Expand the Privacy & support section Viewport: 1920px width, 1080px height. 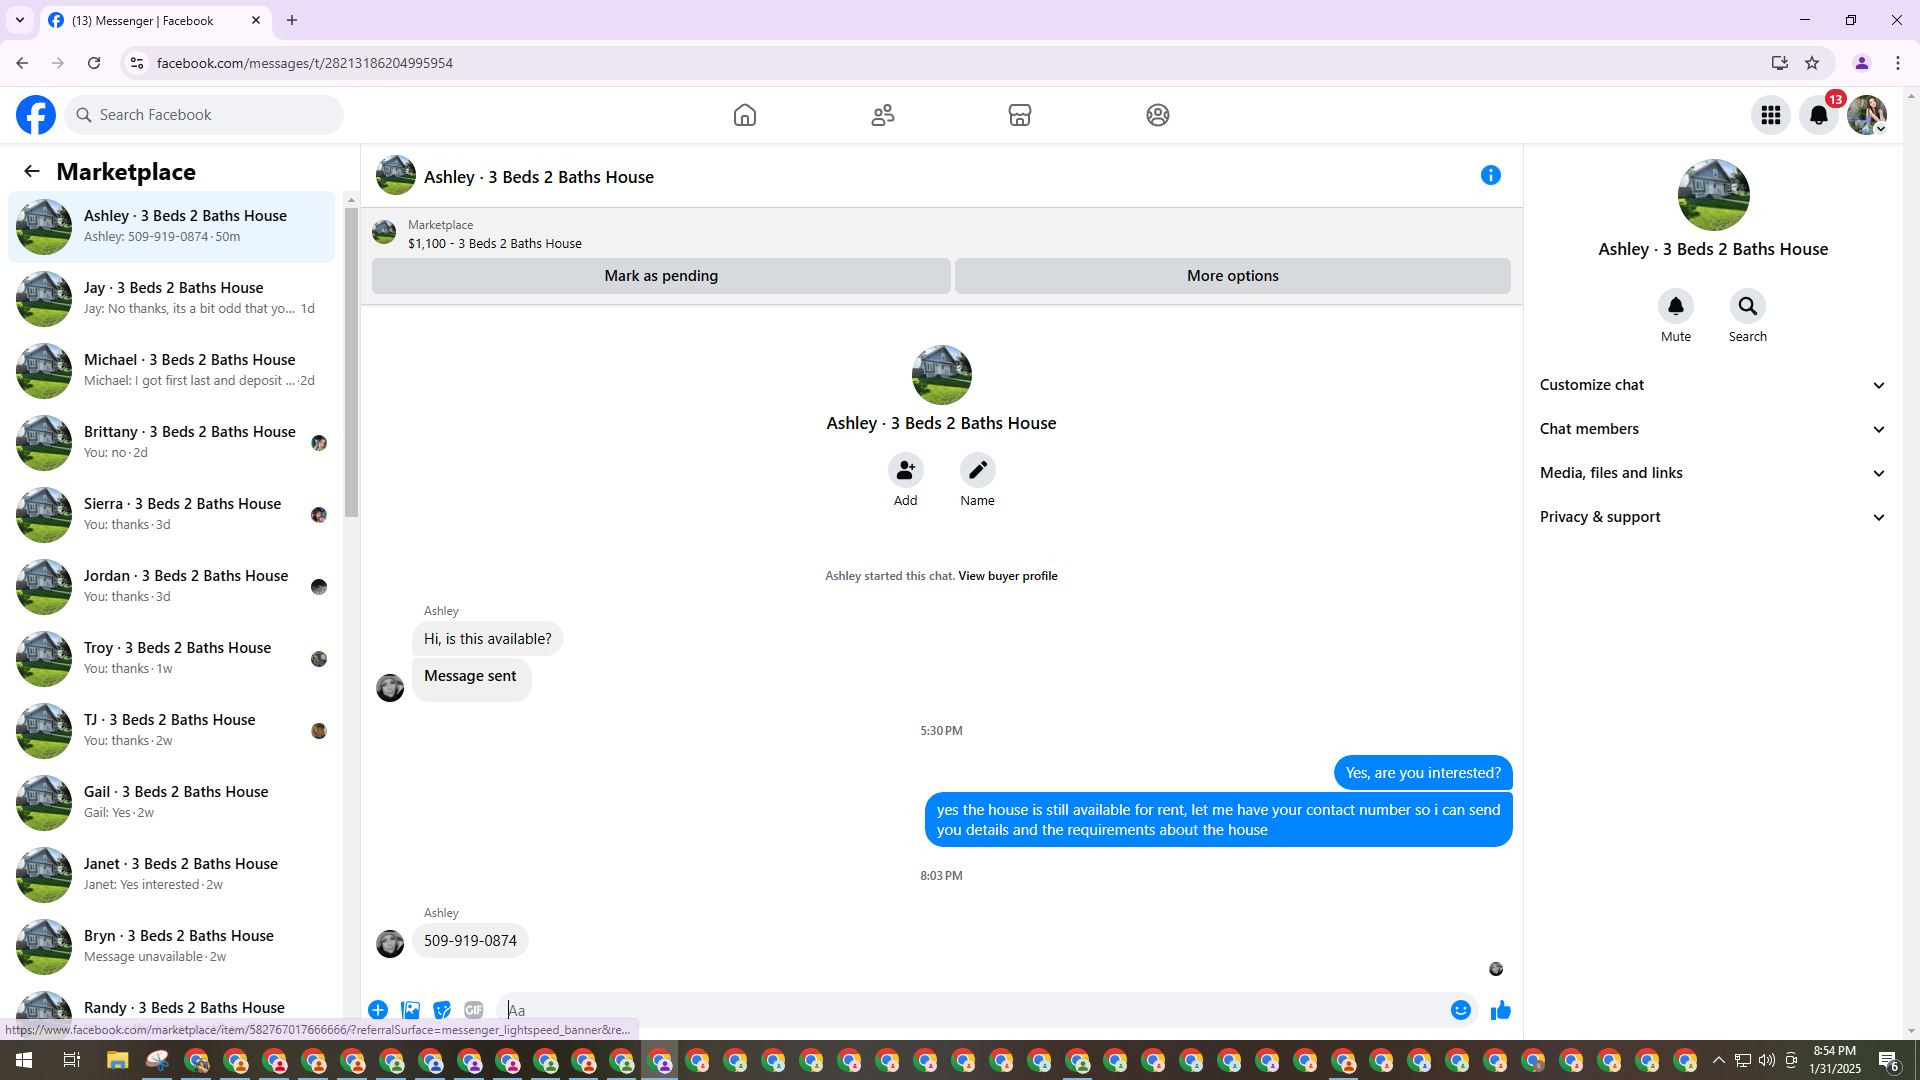[x=1713, y=517]
